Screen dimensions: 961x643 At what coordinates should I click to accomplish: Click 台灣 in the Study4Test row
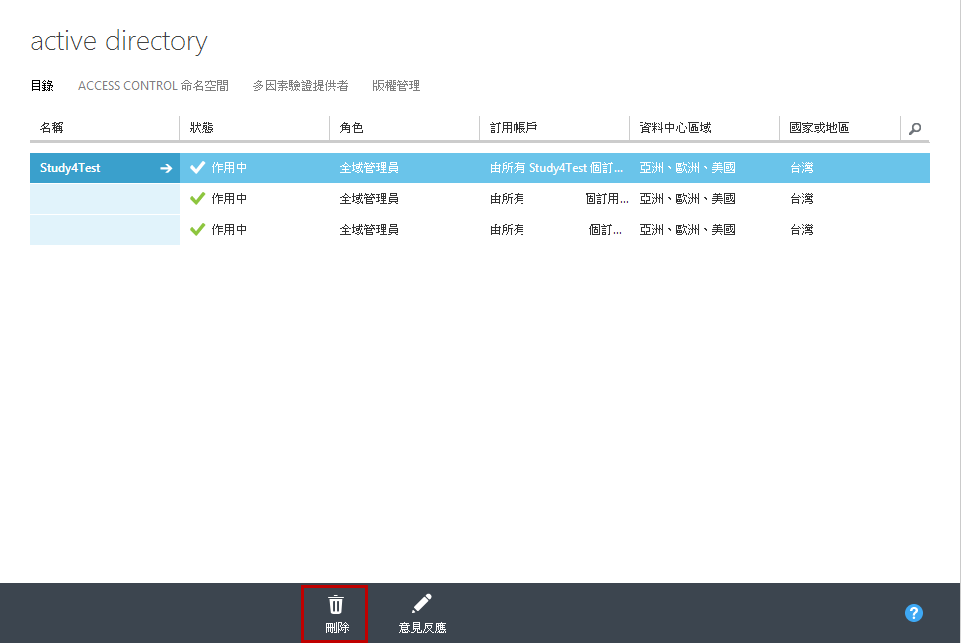(x=801, y=168)
